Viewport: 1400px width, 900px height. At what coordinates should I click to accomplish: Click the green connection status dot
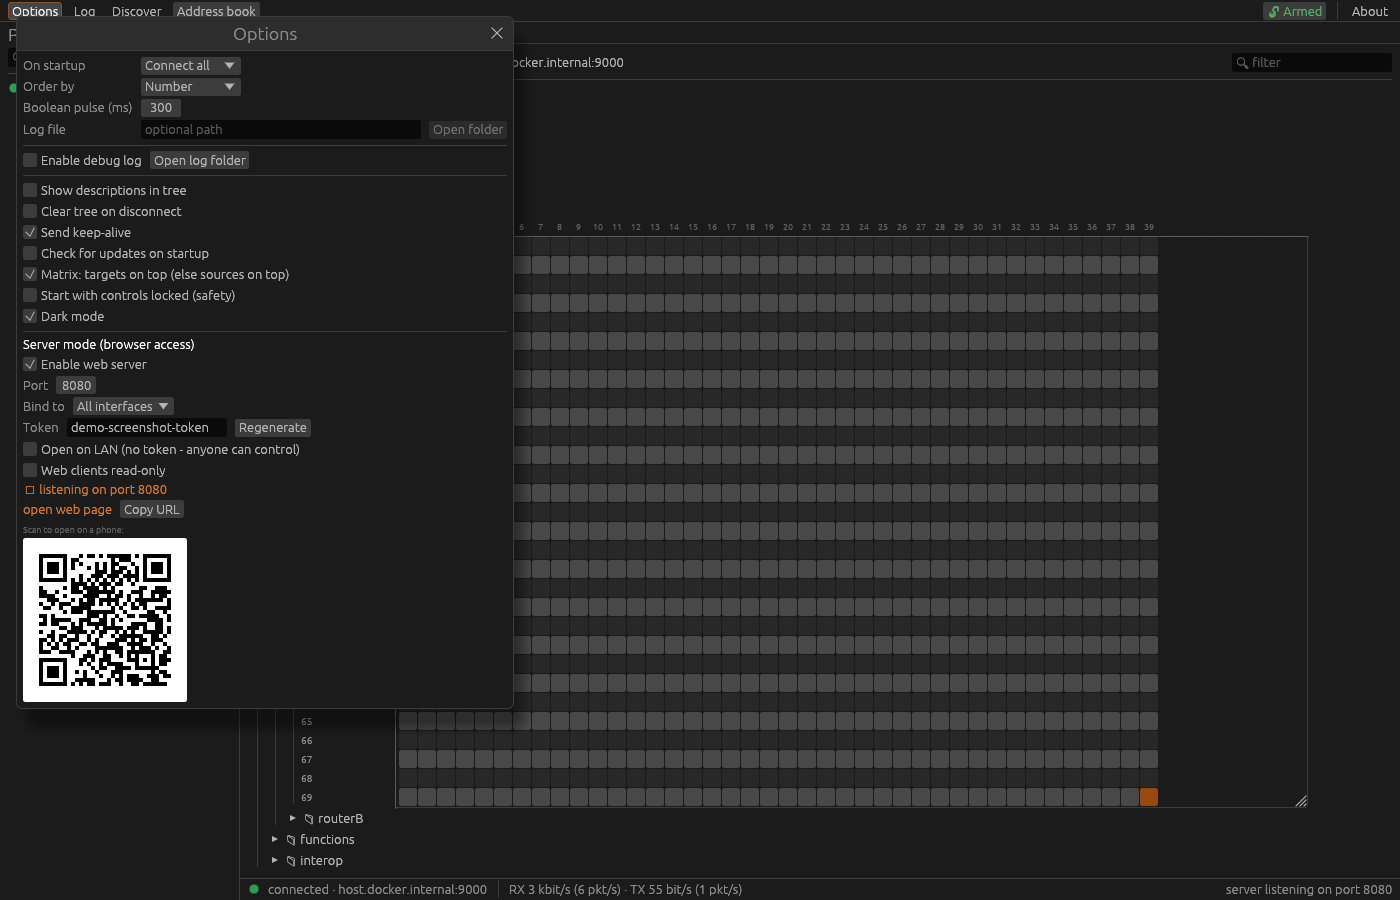click(254, 889)
